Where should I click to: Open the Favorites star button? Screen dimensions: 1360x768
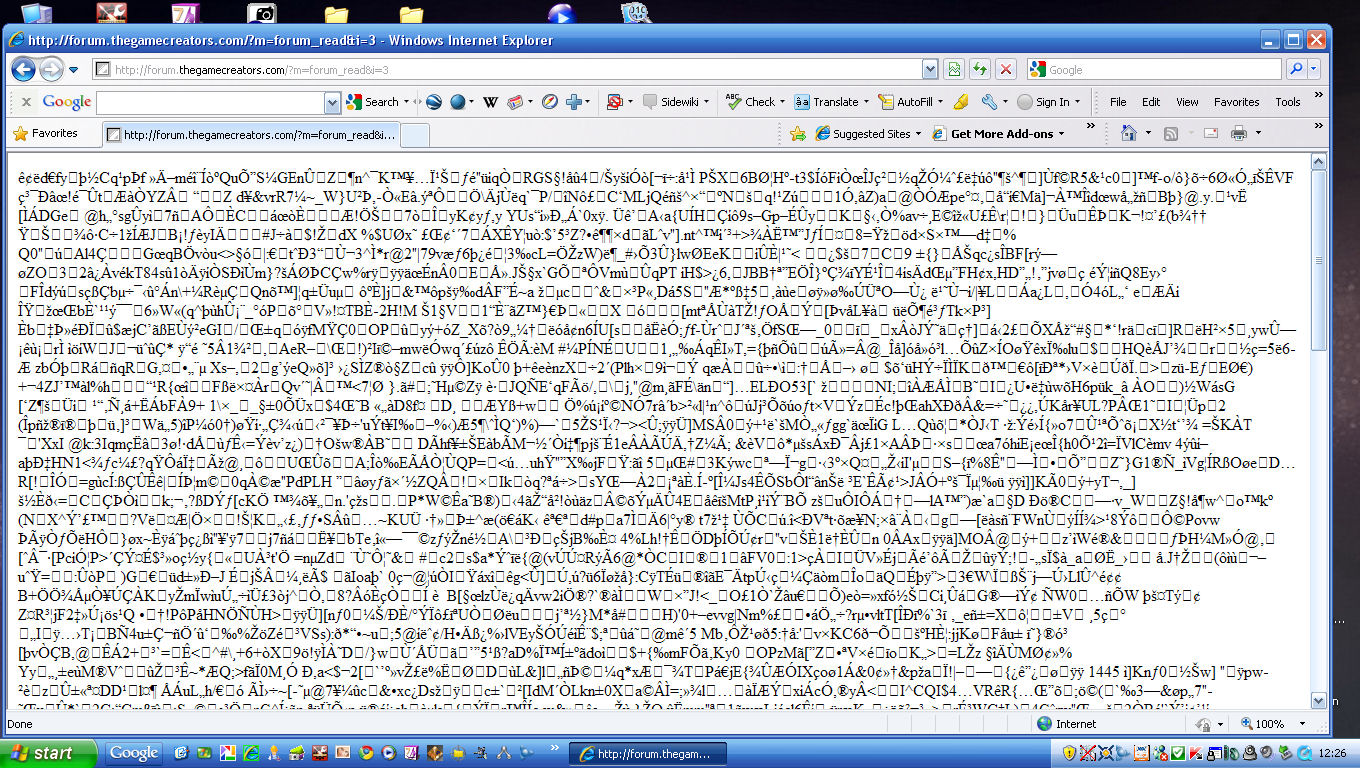coord(45,133)
